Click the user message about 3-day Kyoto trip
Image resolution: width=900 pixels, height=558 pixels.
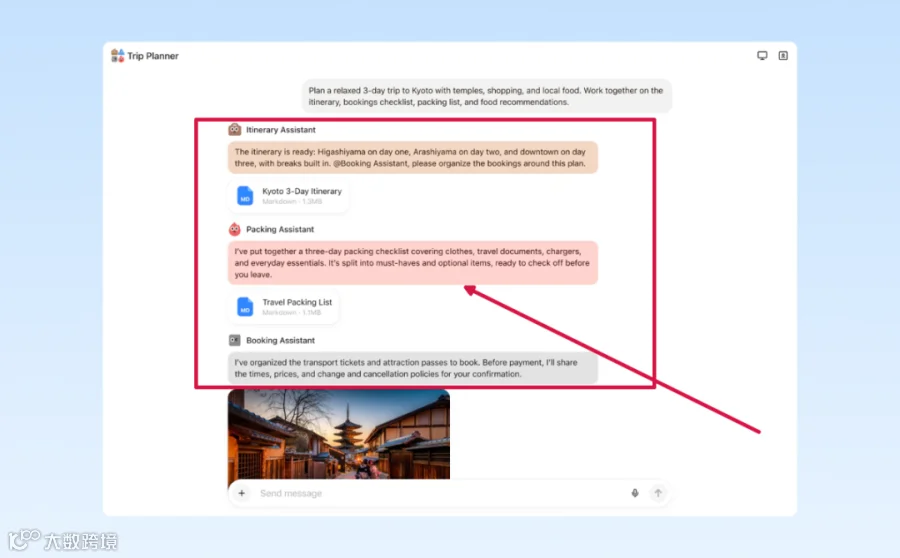pyautogui.click(x=486, y=96)
